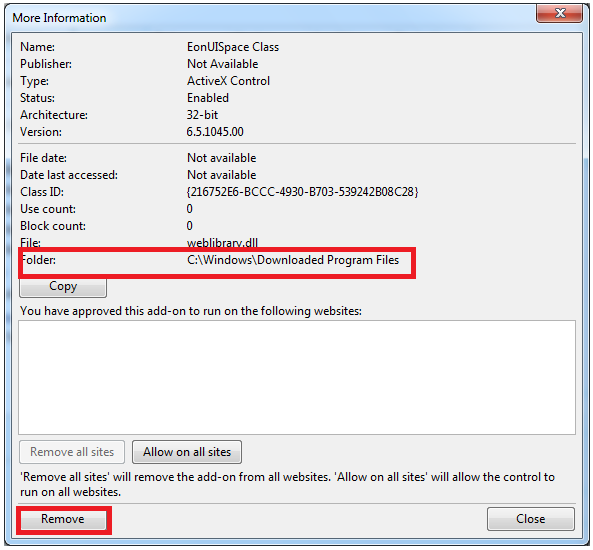Click the folder path C:\Windows\Downloaded Program Files

click(x=293, y=260)
